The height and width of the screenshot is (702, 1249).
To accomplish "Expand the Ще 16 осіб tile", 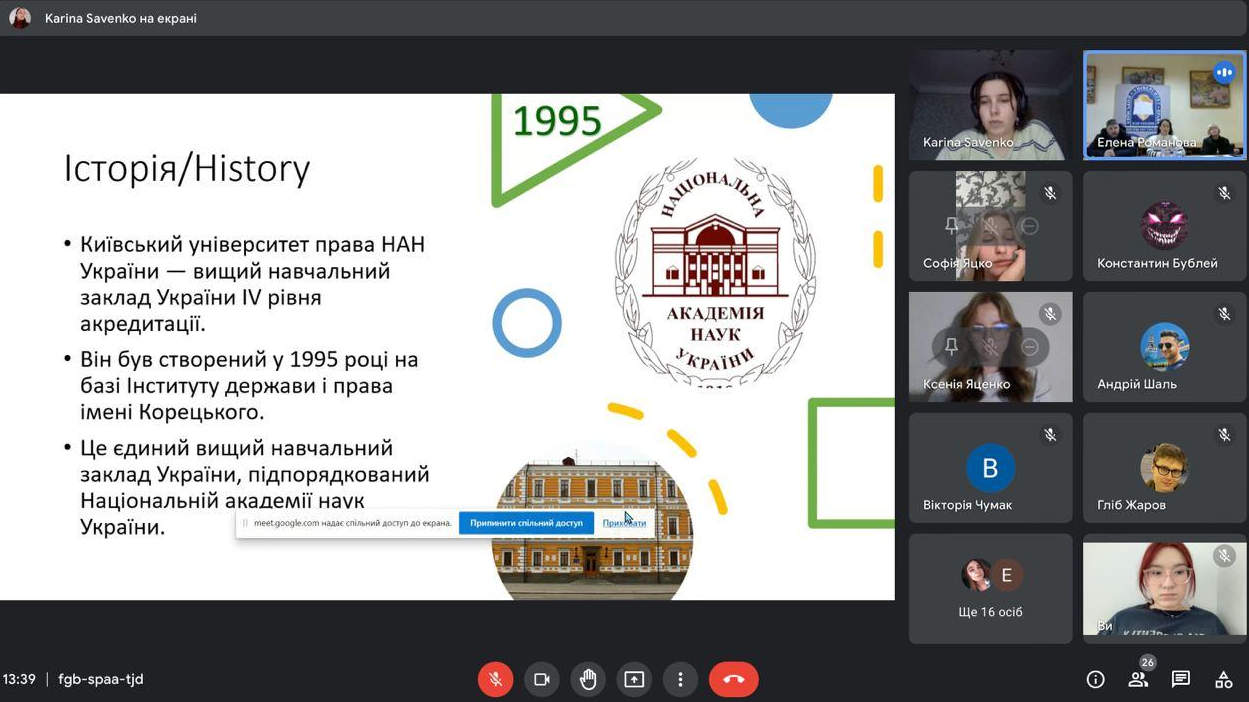I will 990,588.
